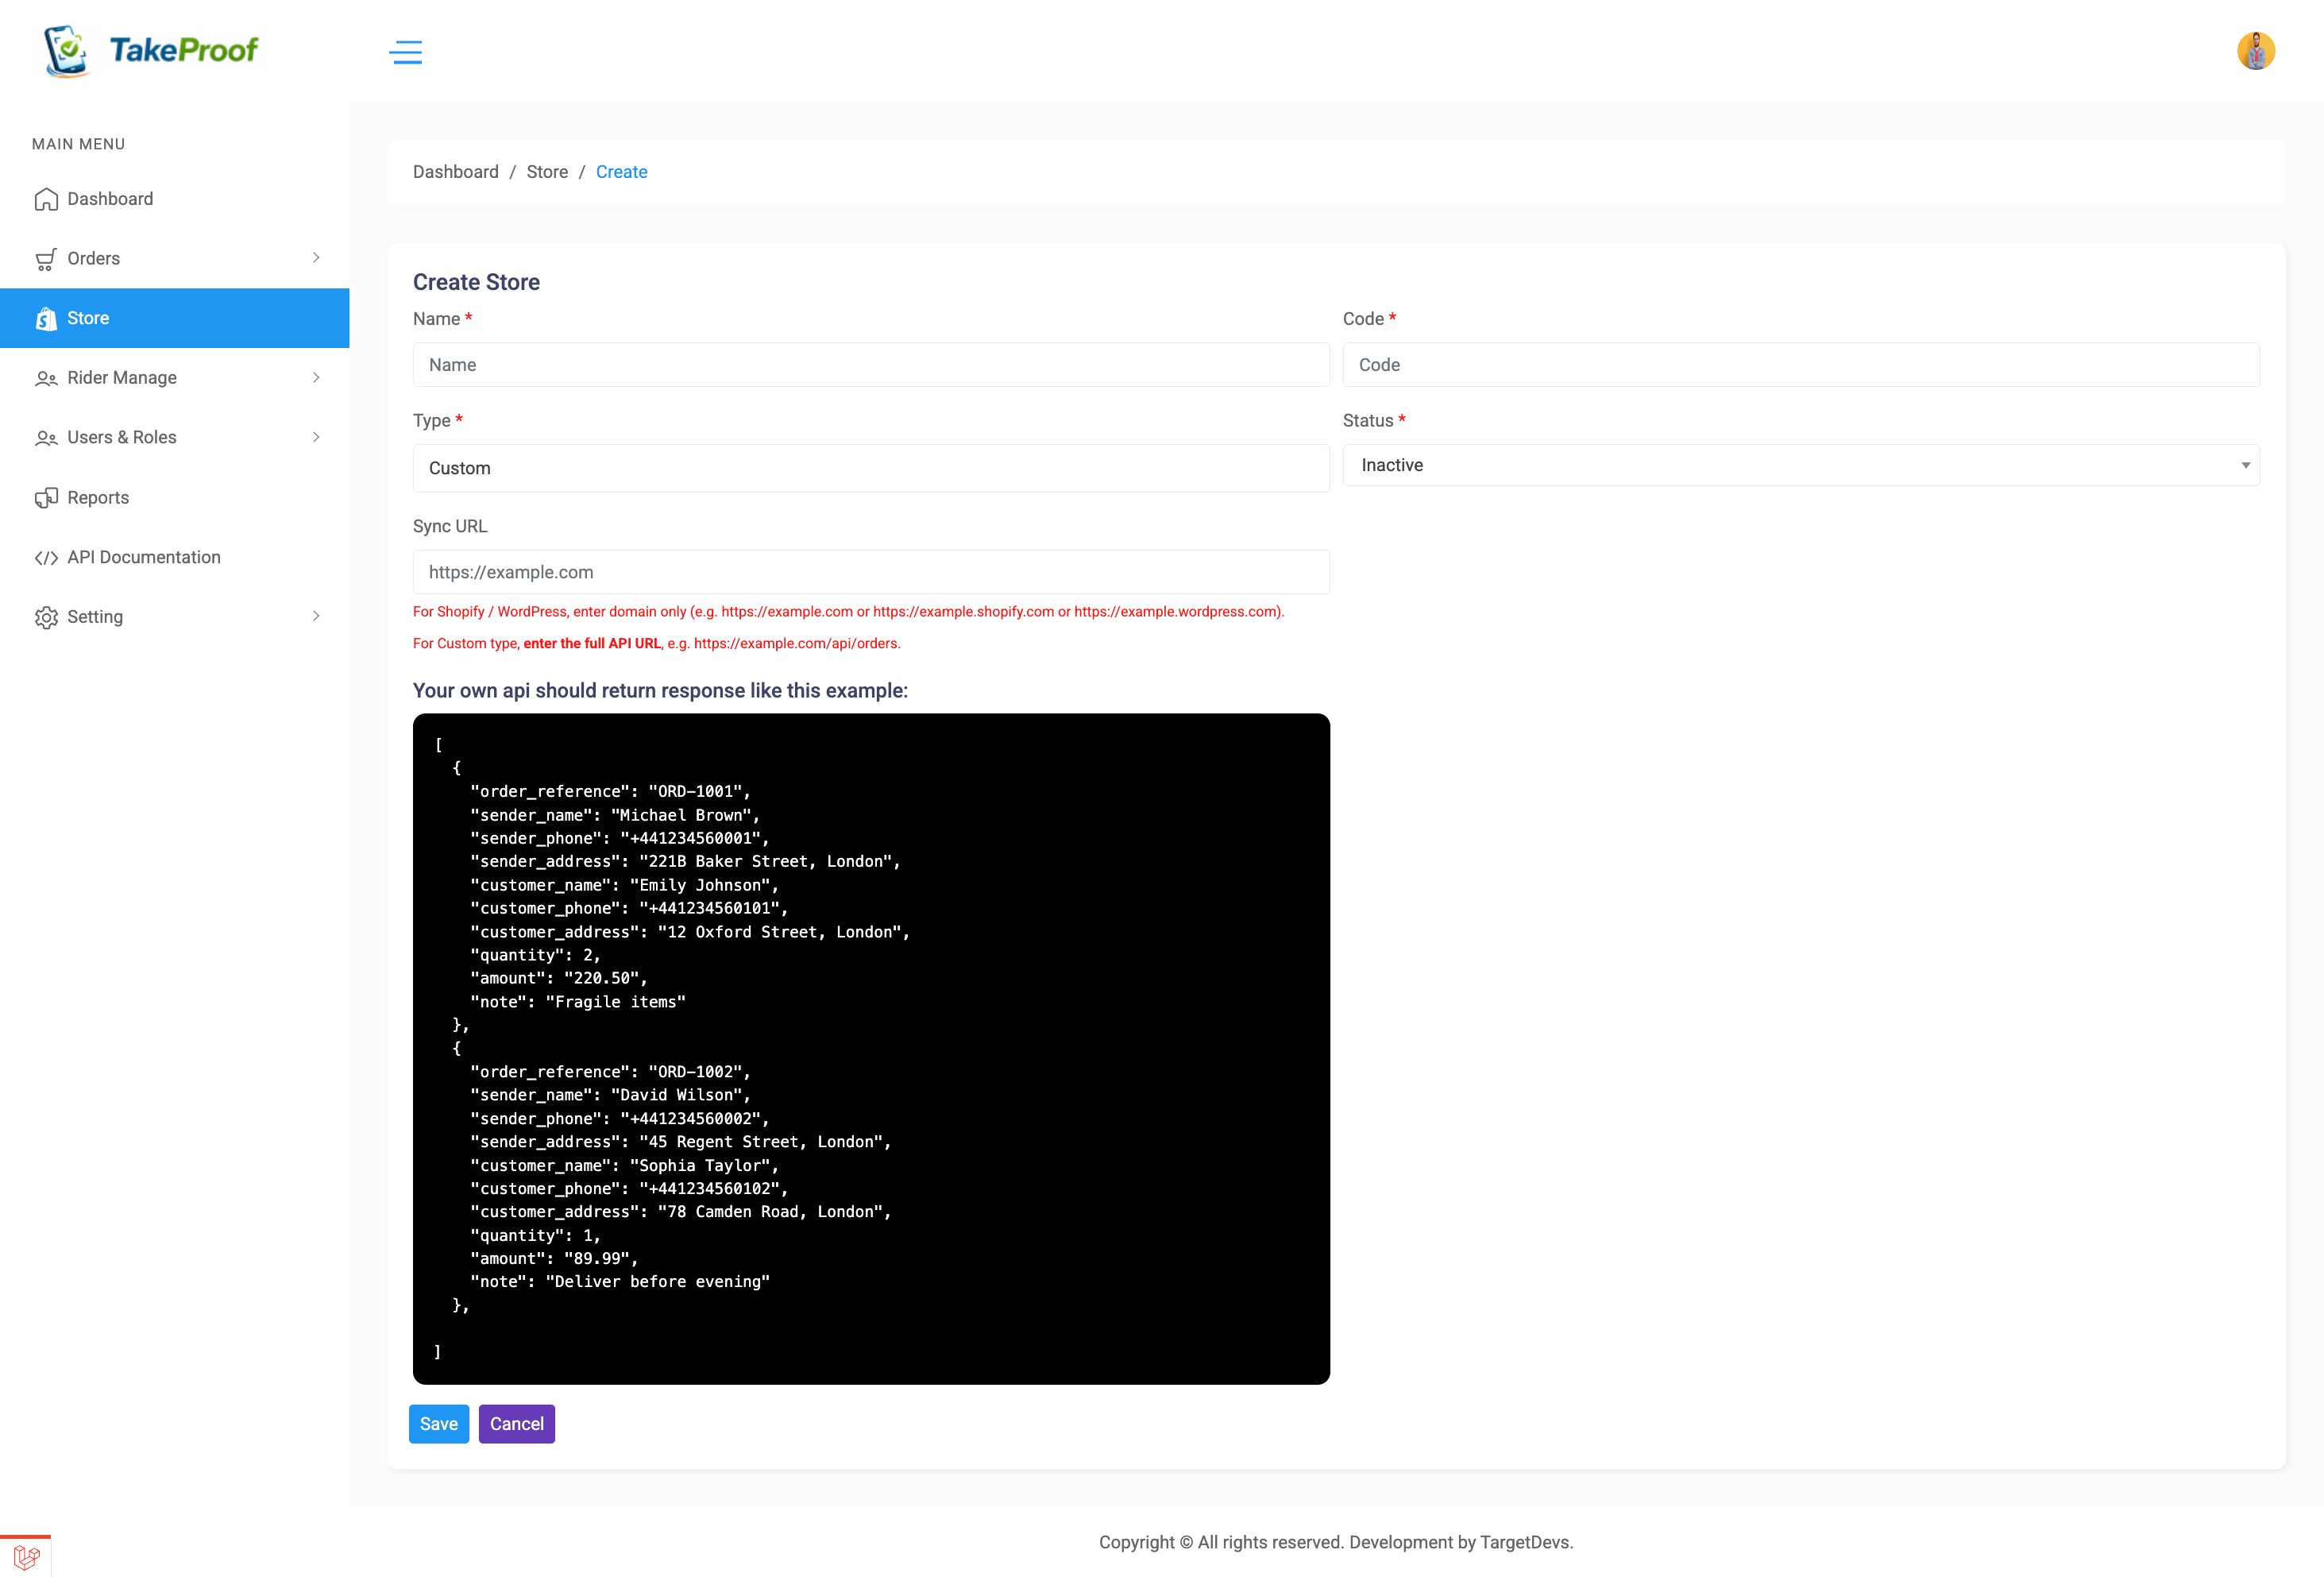
Task: Click the Shopify / WordPress domain hint text
Action: 848,612
